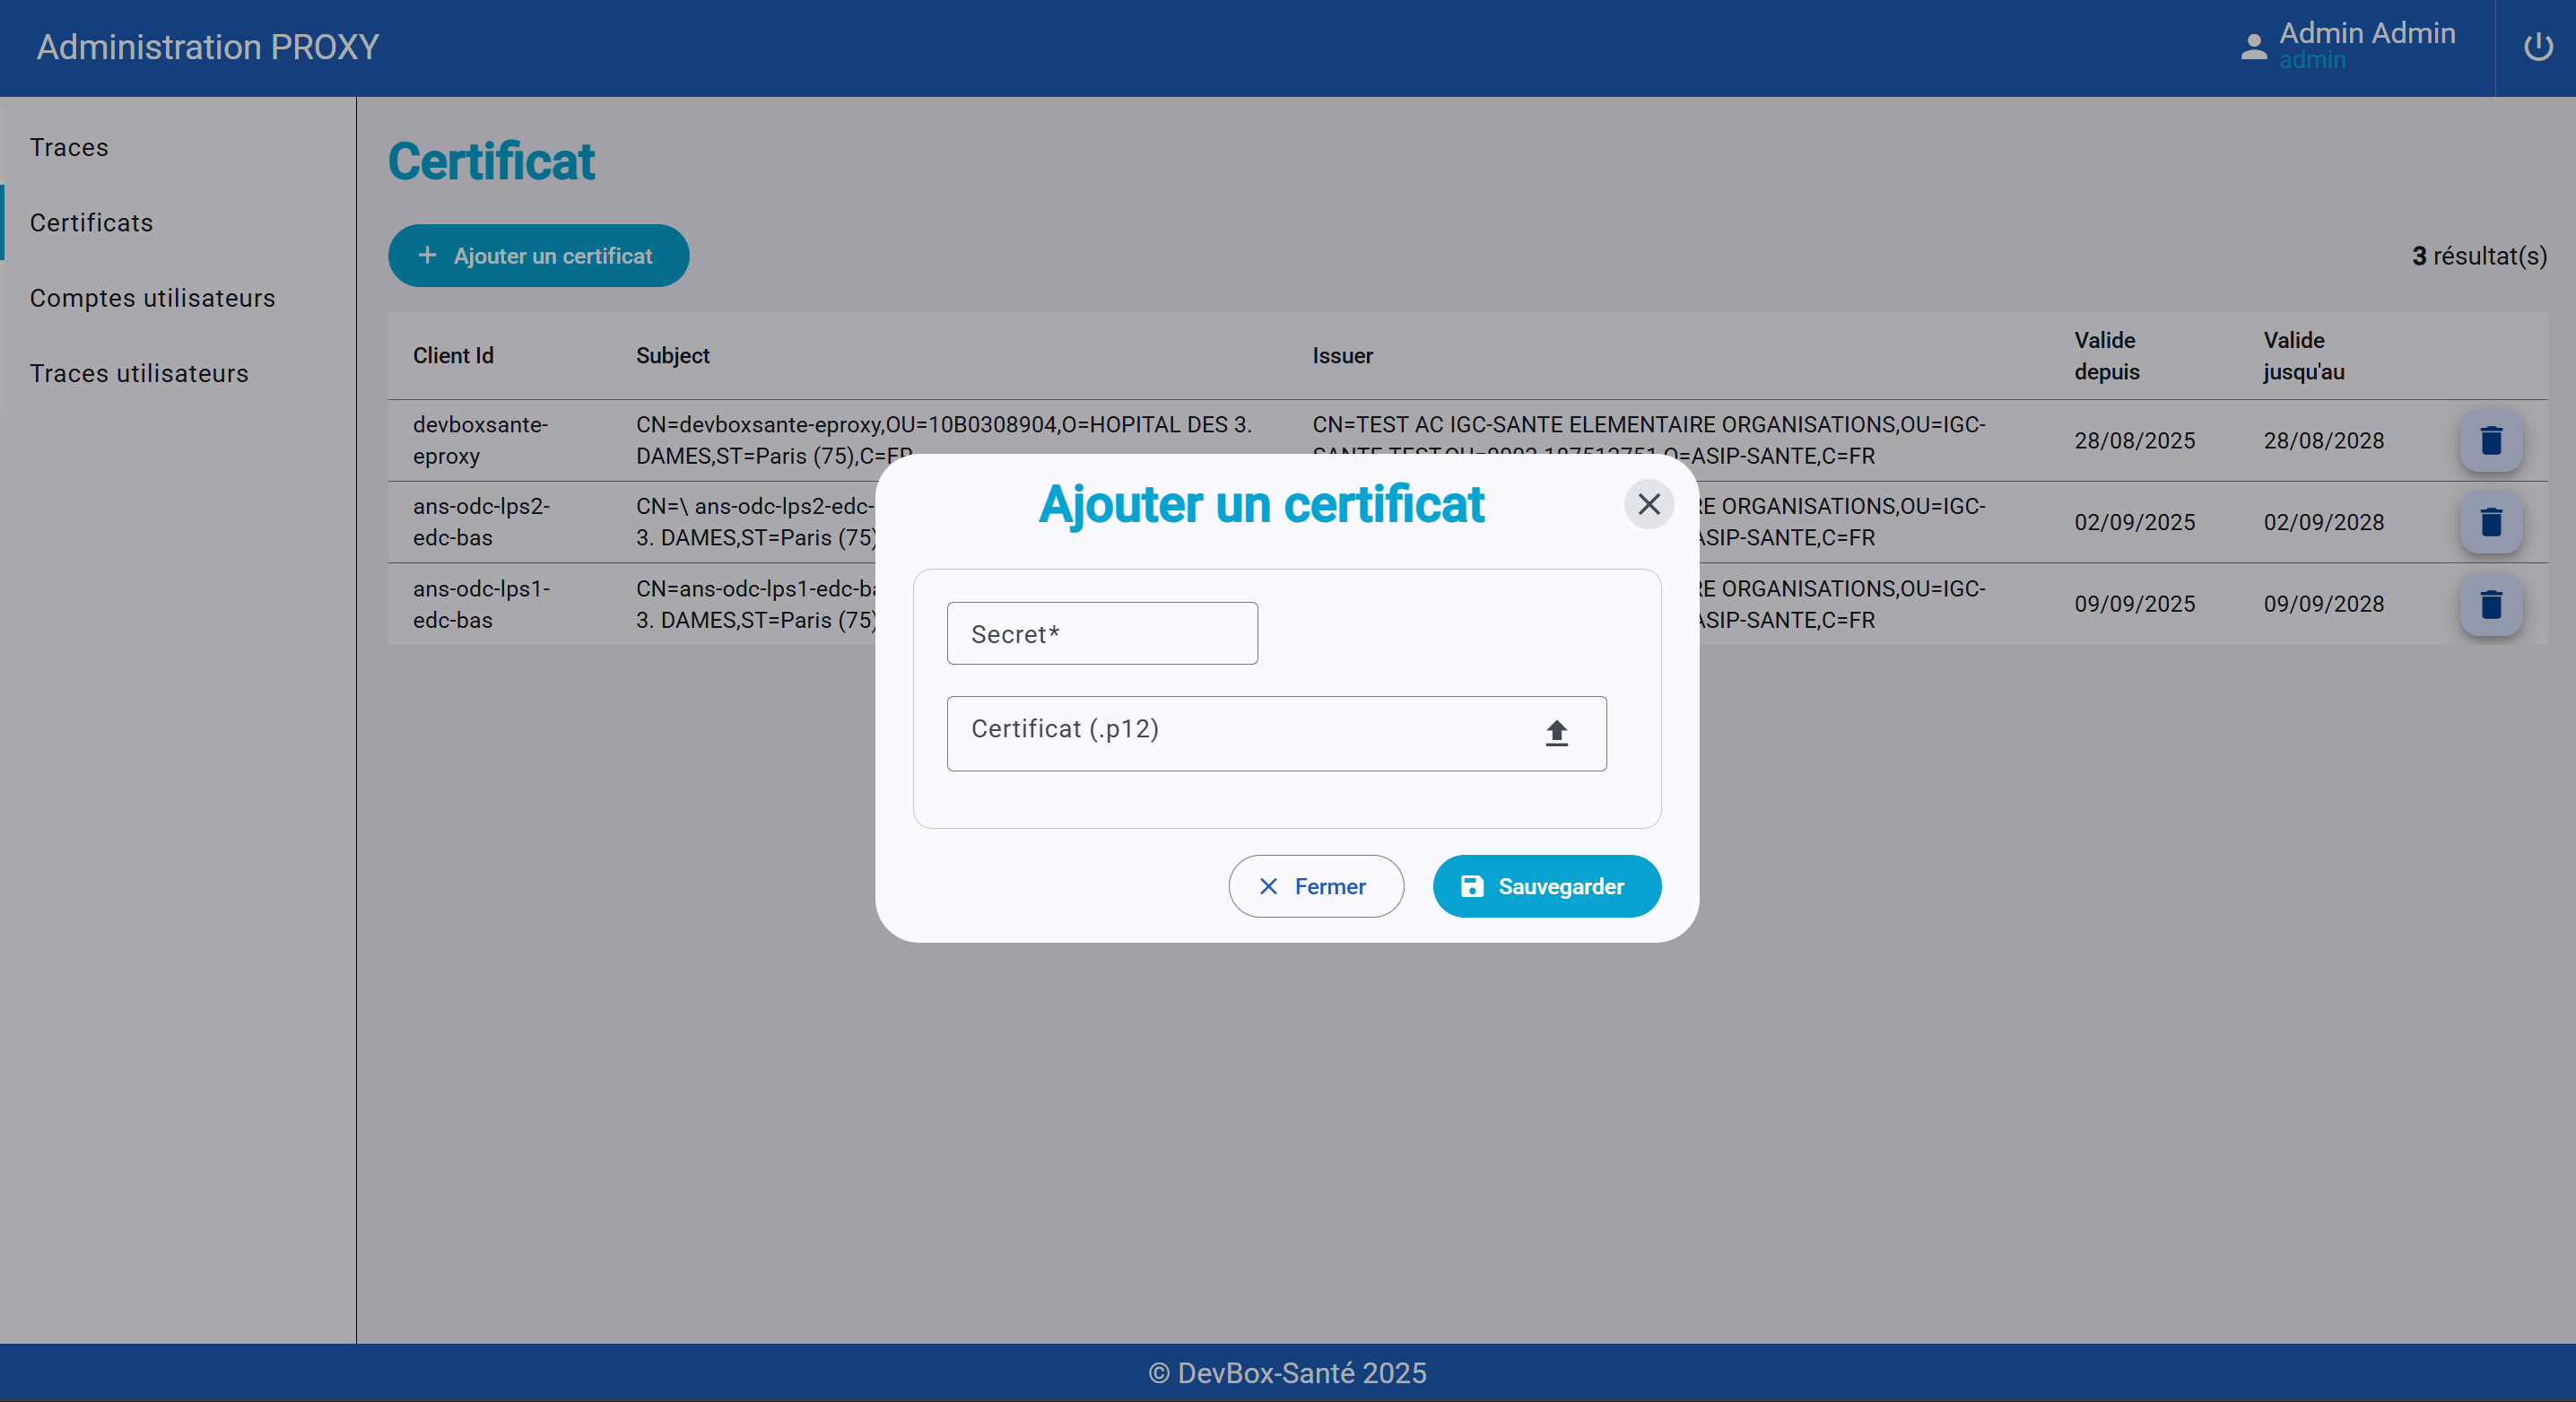
Task: Open the Traces section
Action: coord(69,147)
